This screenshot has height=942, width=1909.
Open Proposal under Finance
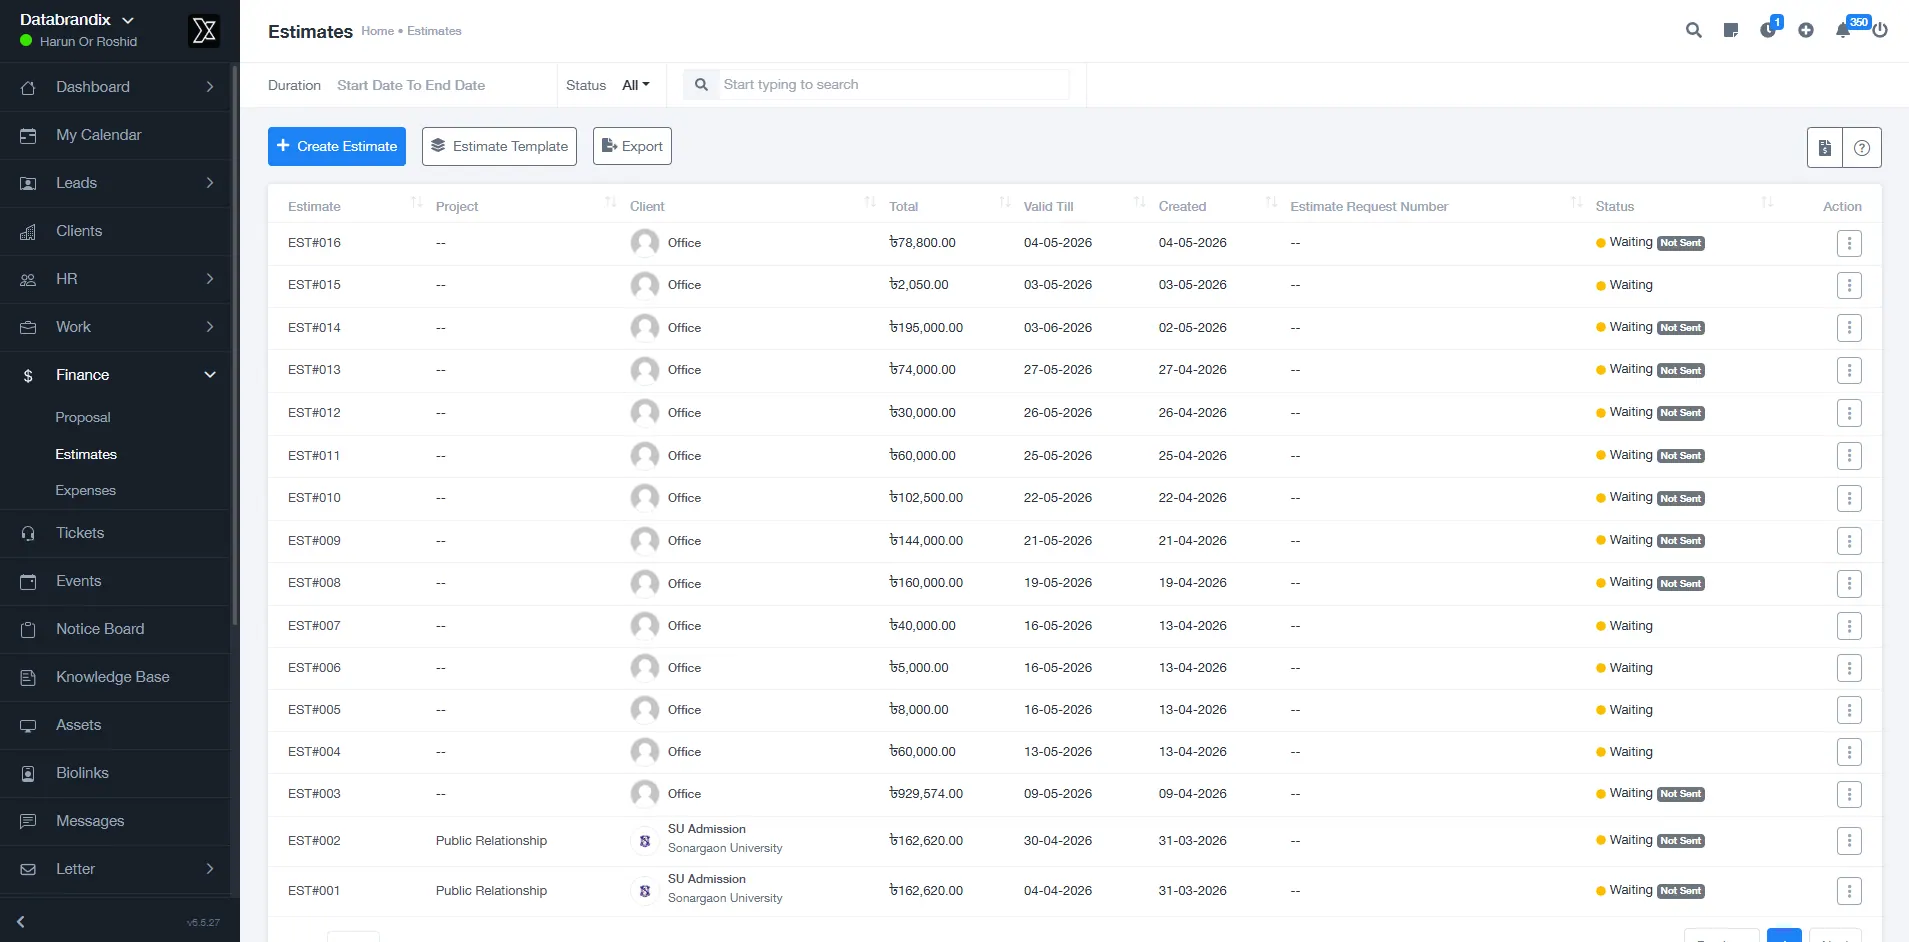(x=83, y=418)
